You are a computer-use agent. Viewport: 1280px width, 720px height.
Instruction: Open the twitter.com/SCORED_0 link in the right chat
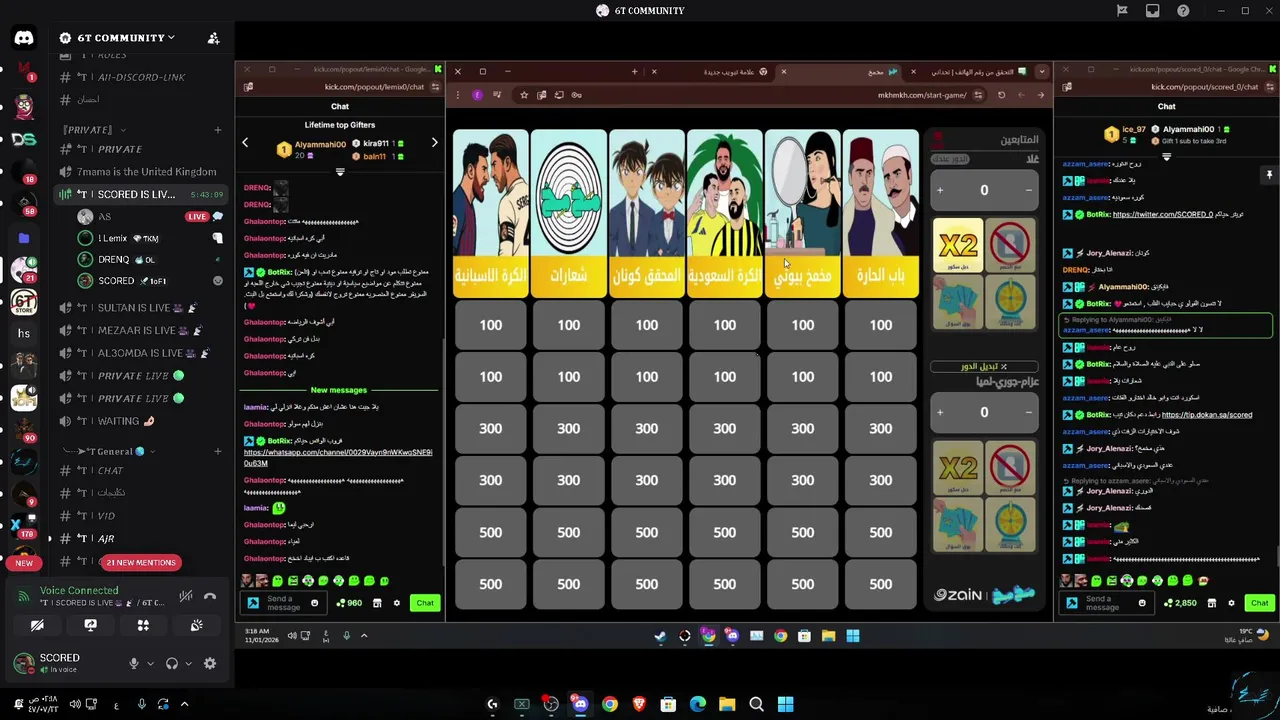[1163, 214]
